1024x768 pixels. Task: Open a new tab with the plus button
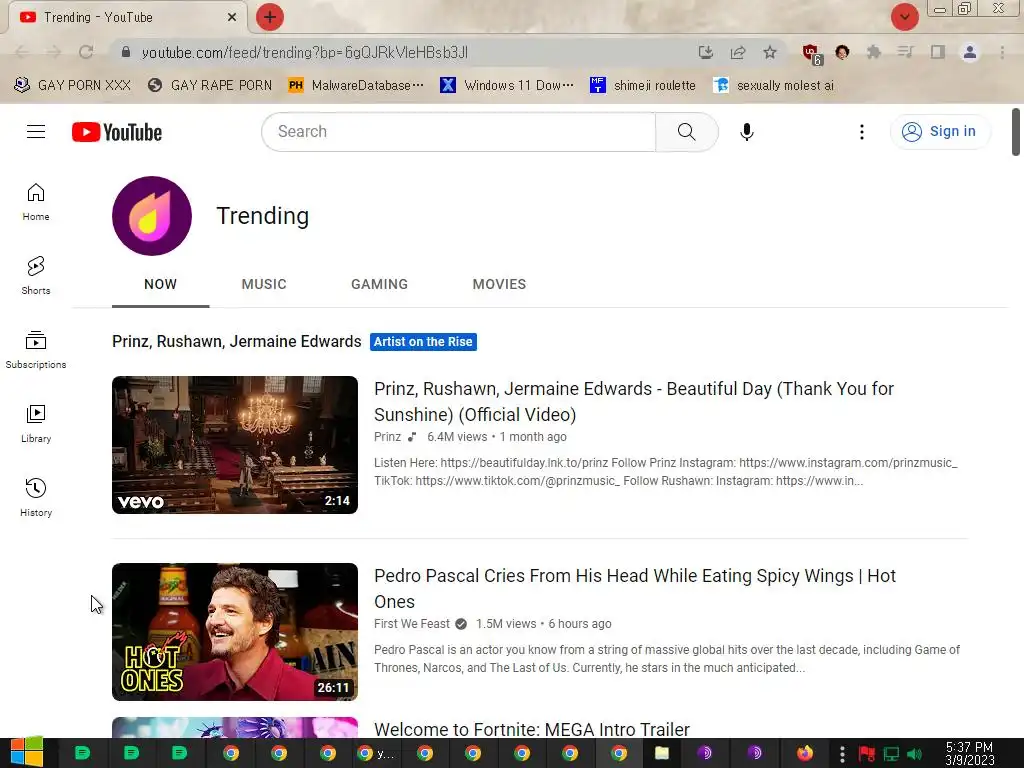click(x=270, y=17)
